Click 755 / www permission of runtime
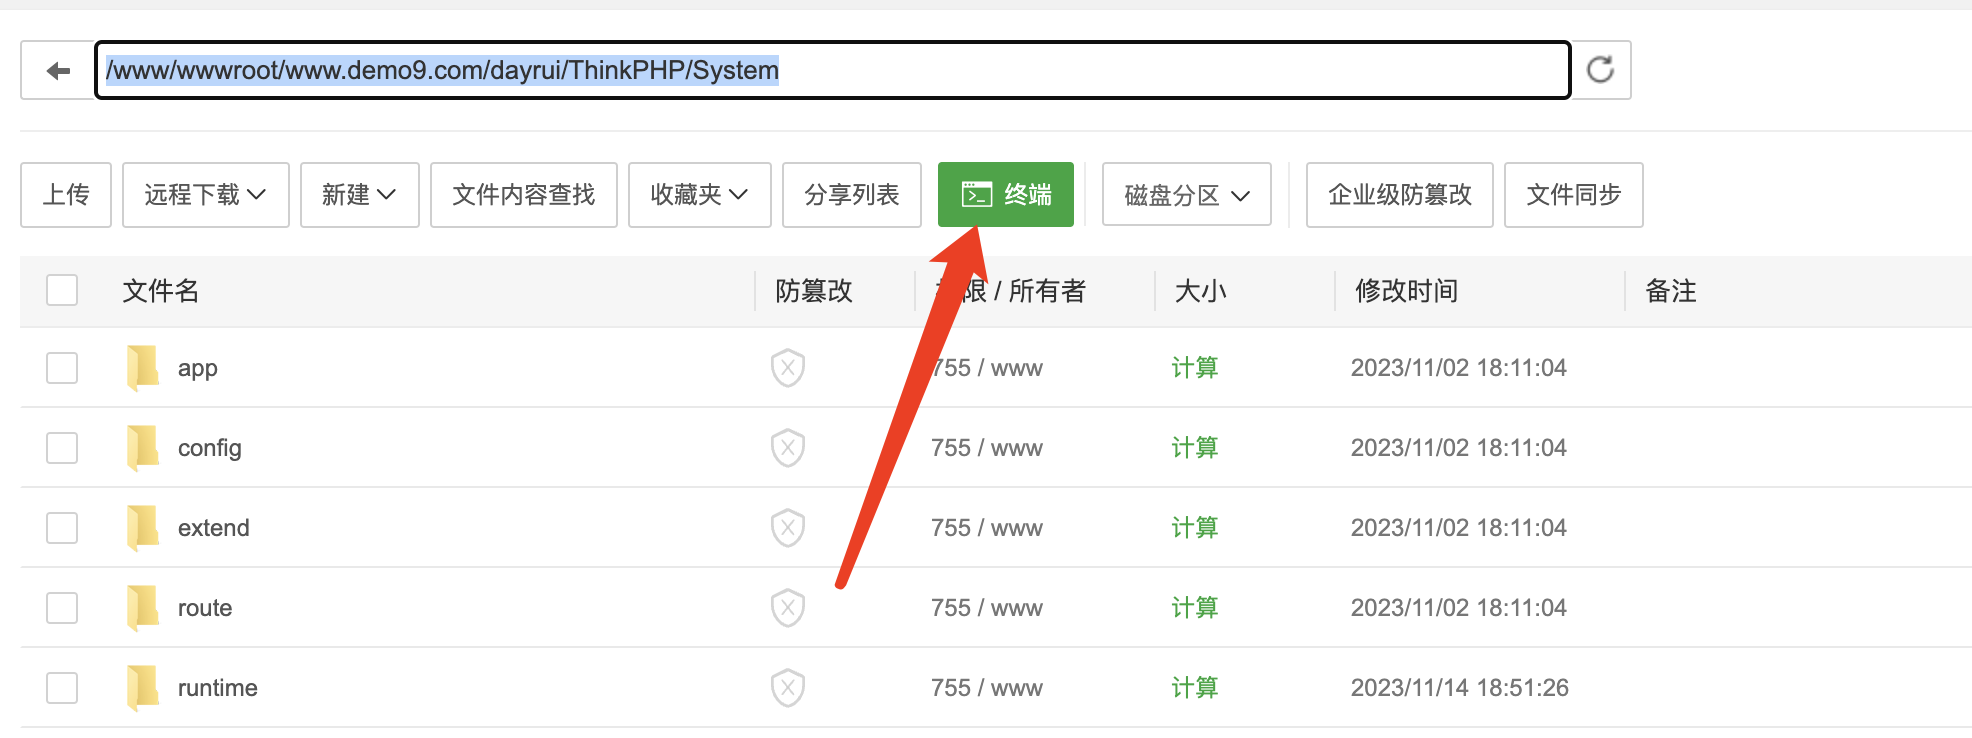This screenshot has width=1972, height=738. (x=987, y=688)
